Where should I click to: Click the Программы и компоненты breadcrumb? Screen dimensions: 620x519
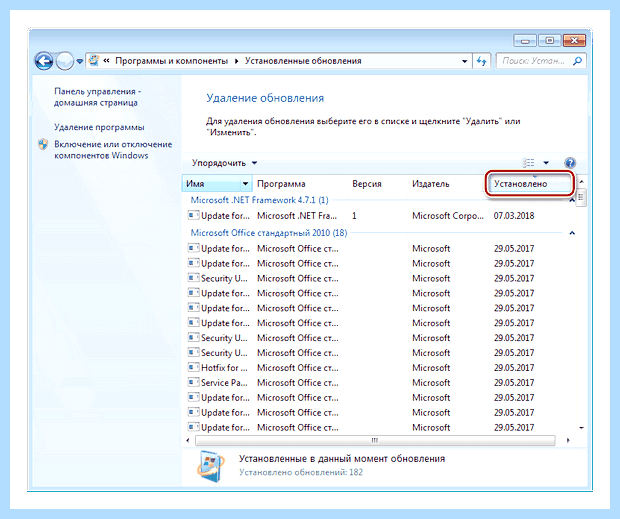[x=172, y=61]
